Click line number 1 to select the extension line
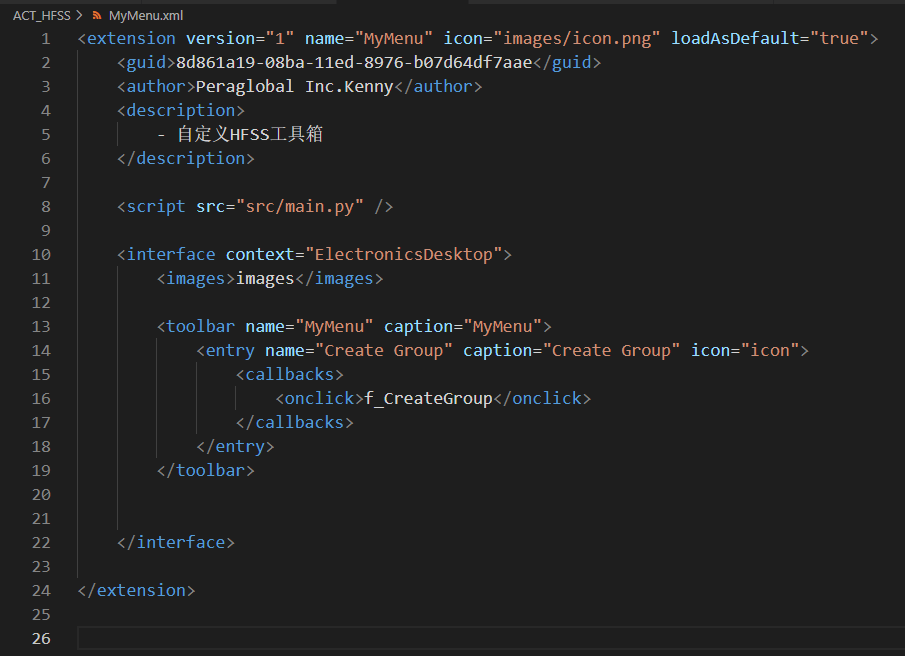 click(45, 37)
